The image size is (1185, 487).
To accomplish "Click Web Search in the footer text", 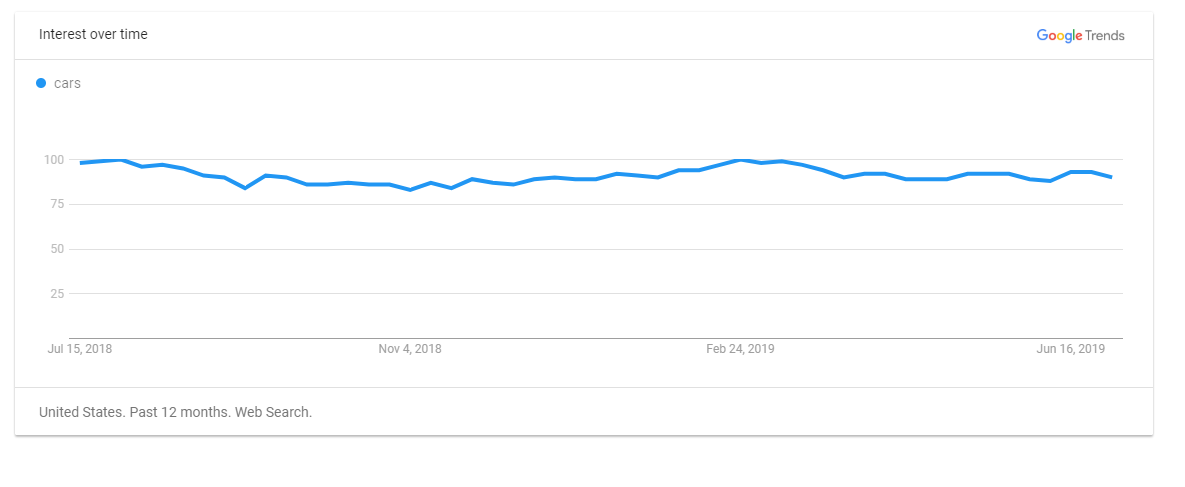I will (273, 413).
